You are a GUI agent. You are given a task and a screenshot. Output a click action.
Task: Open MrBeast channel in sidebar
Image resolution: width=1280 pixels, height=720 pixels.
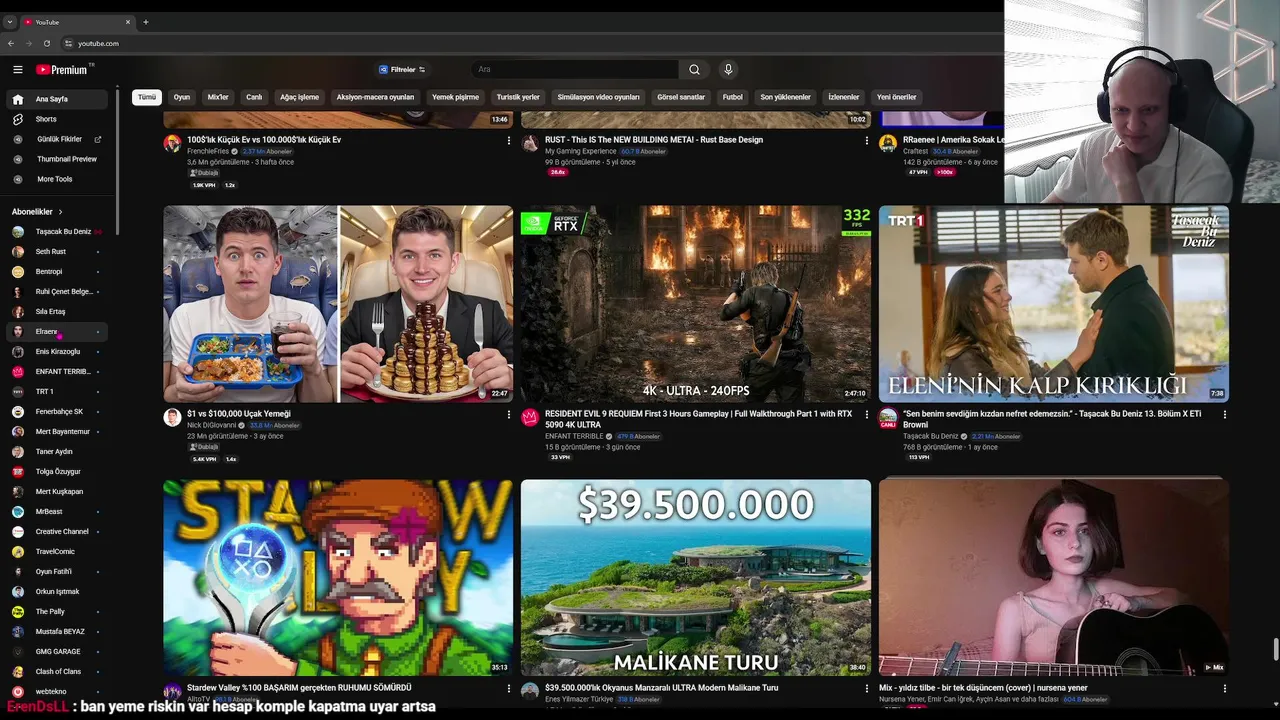pyautogui.click(x=57, y=511)
